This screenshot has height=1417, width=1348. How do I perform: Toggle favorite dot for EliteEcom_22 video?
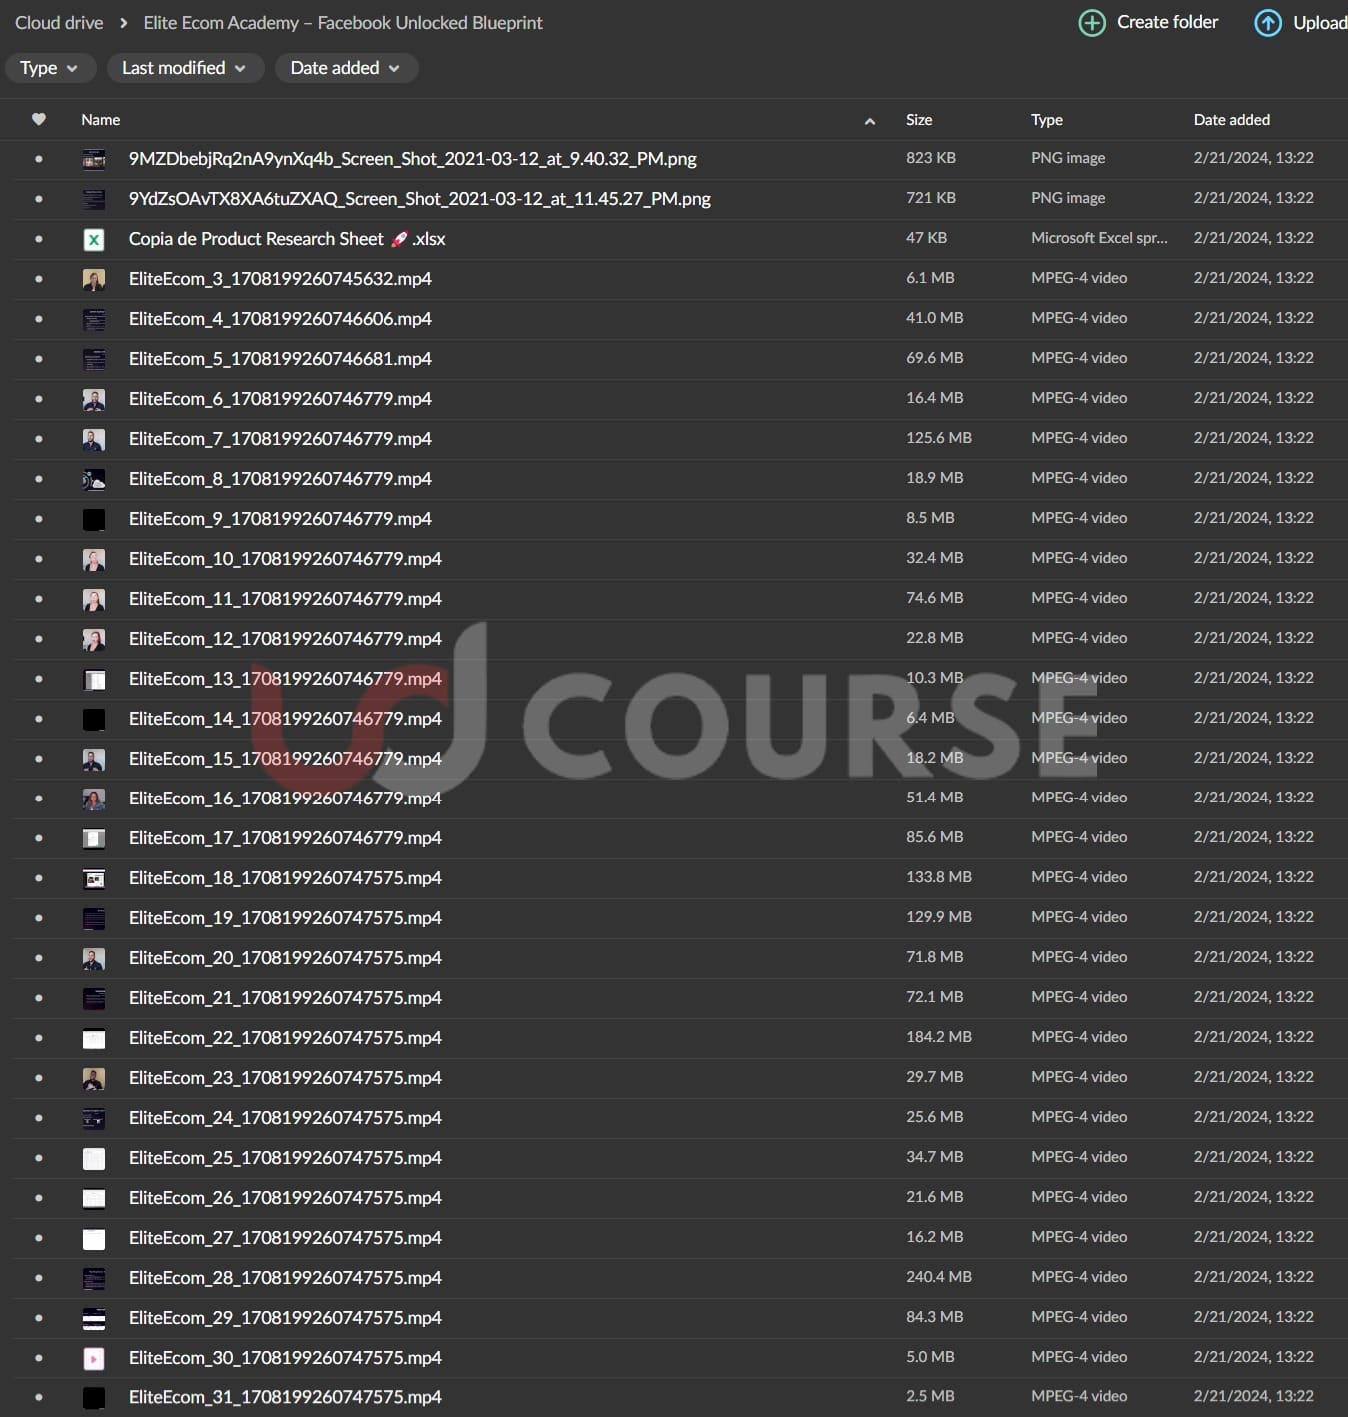(39, 1038)
